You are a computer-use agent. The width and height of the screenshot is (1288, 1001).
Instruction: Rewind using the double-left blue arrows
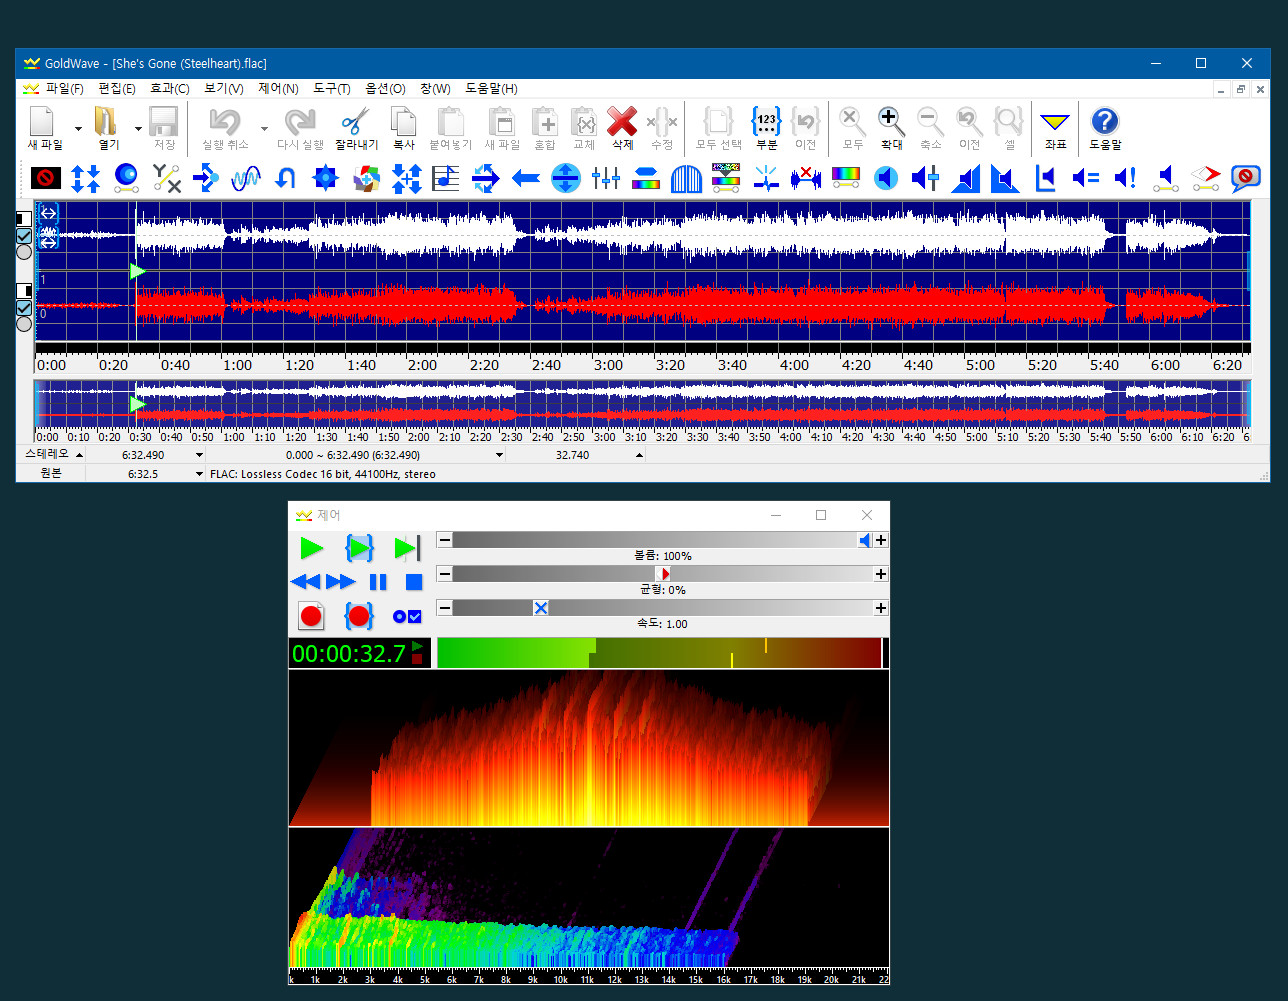pos(305,582)
